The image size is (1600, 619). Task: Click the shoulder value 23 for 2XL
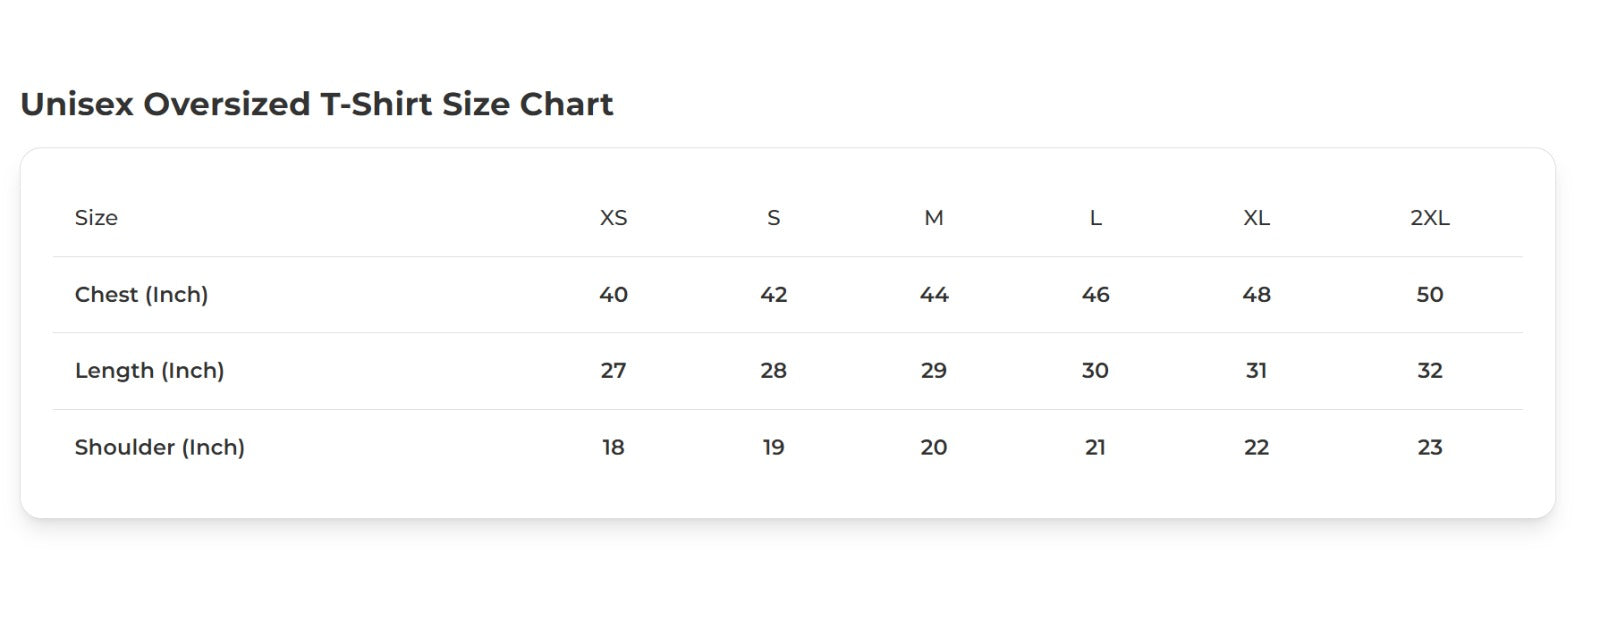[x=1429, y=447]
